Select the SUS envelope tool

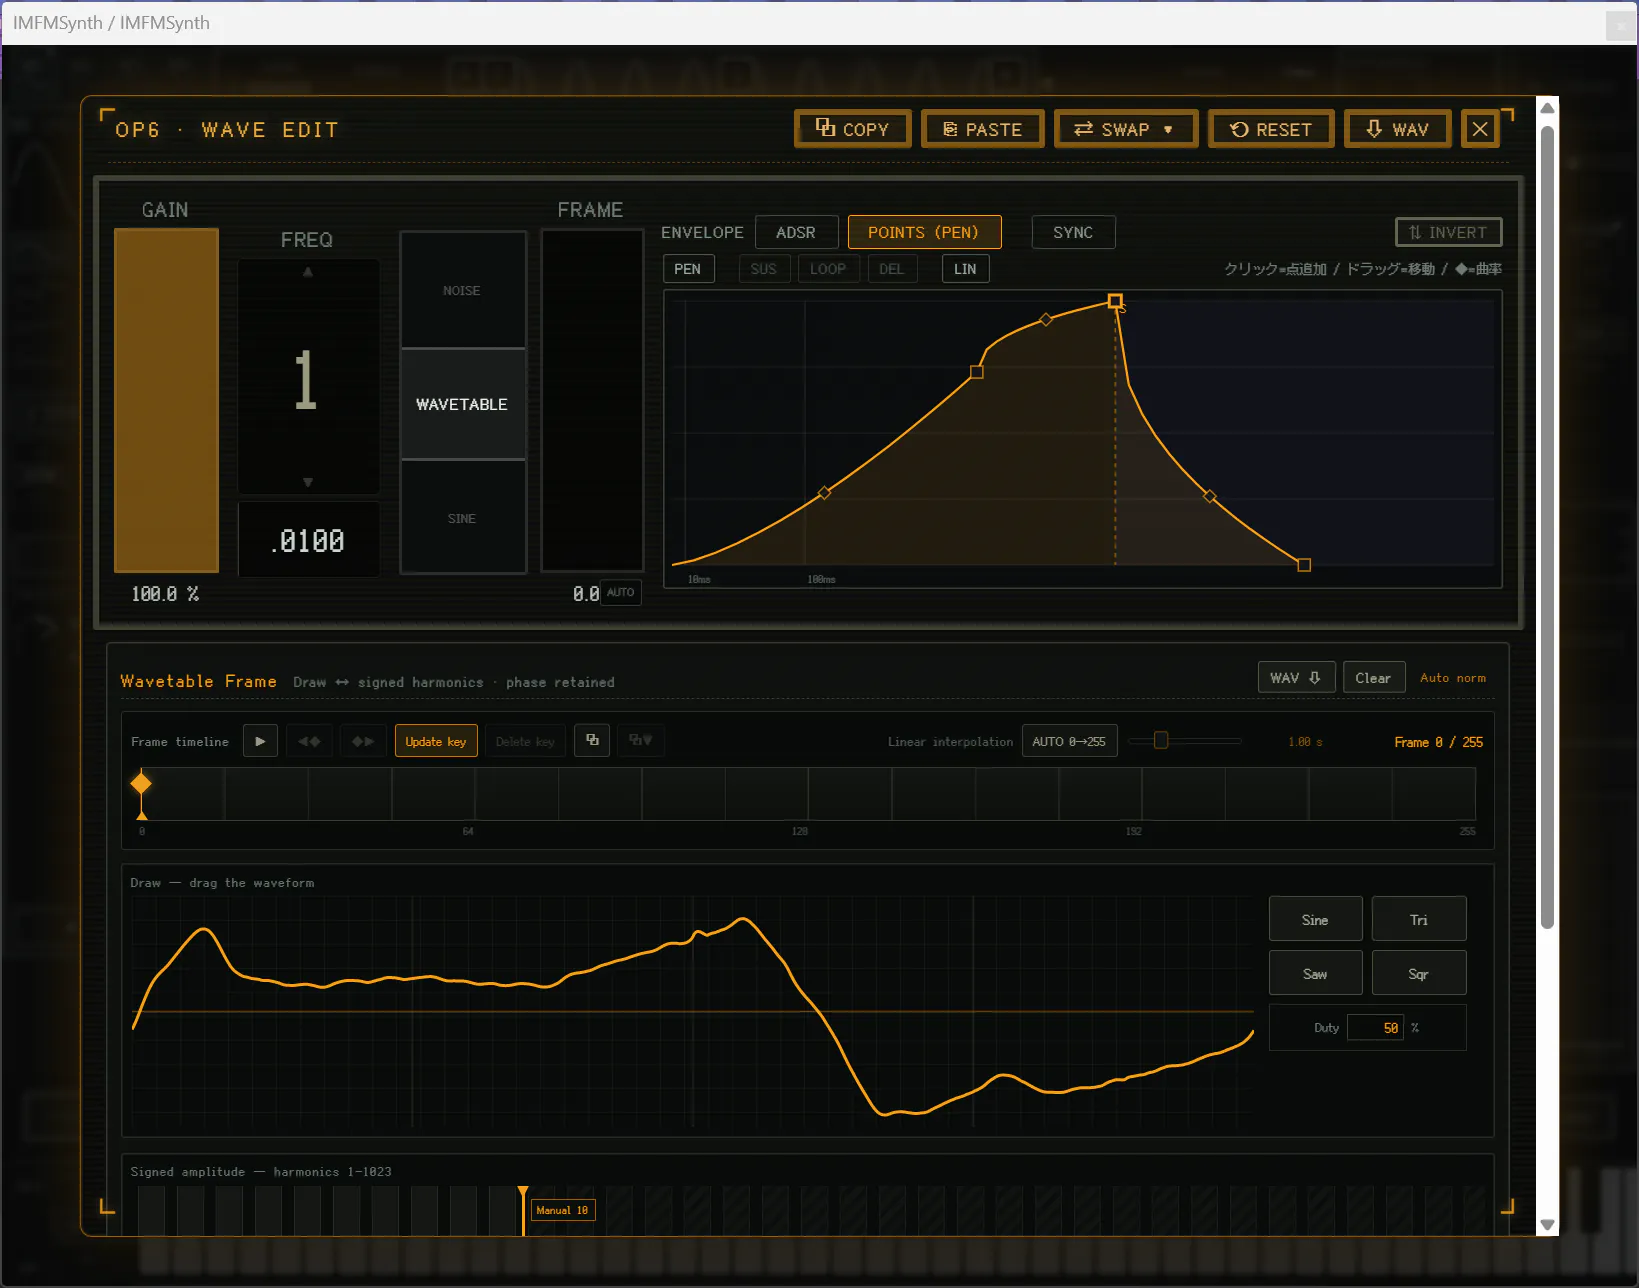pyautogui.click(x=764, y=269)
